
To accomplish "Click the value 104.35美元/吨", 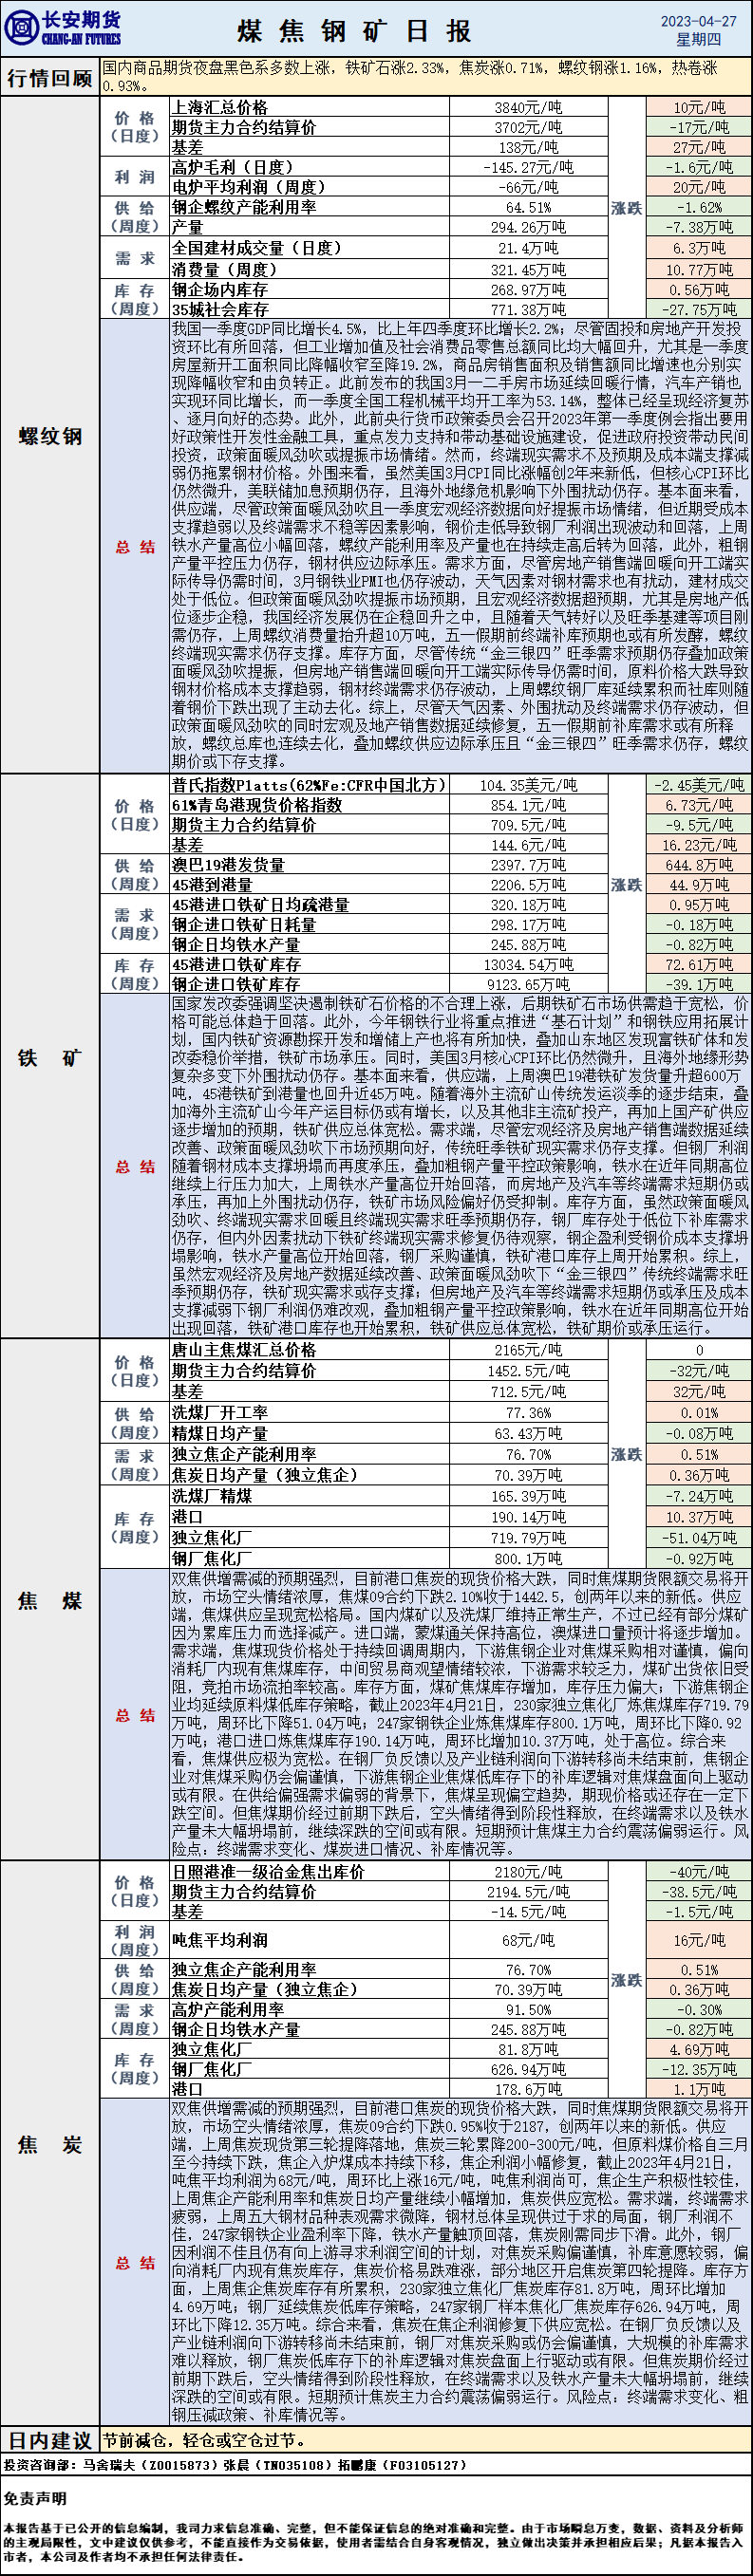I will 528,785.
